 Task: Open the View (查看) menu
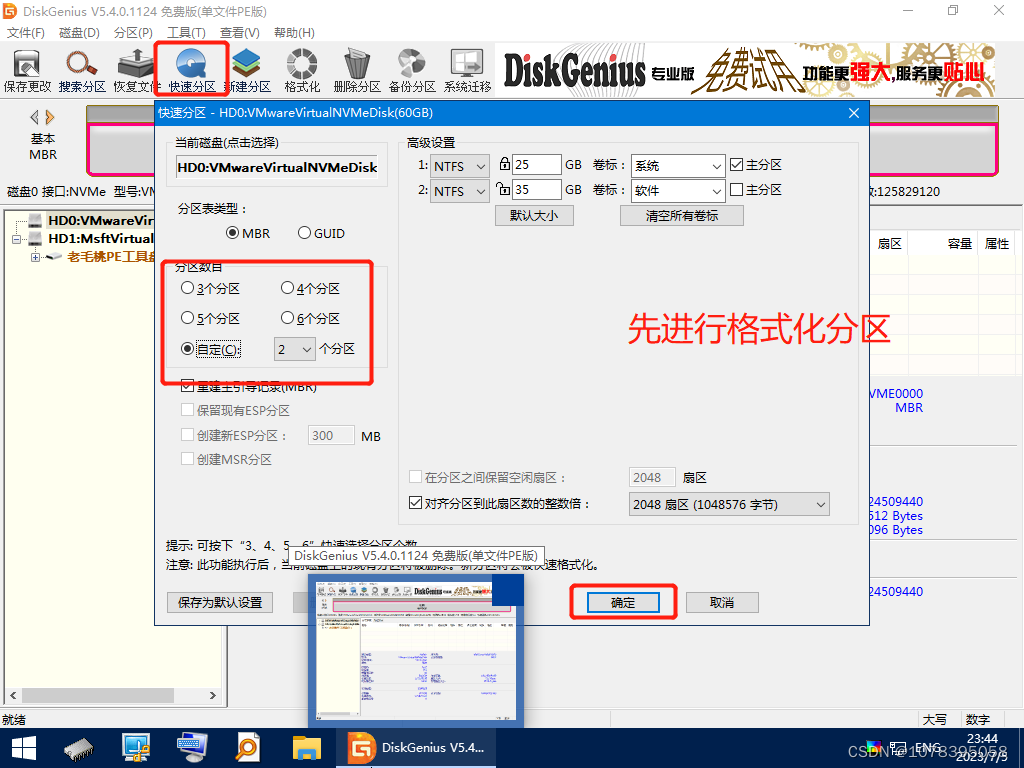240,33
